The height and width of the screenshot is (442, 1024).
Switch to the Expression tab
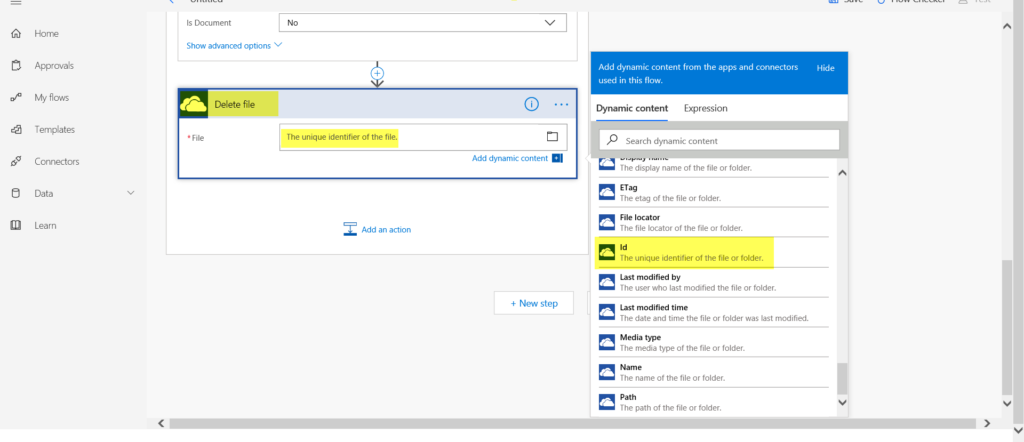coord(705,108)
